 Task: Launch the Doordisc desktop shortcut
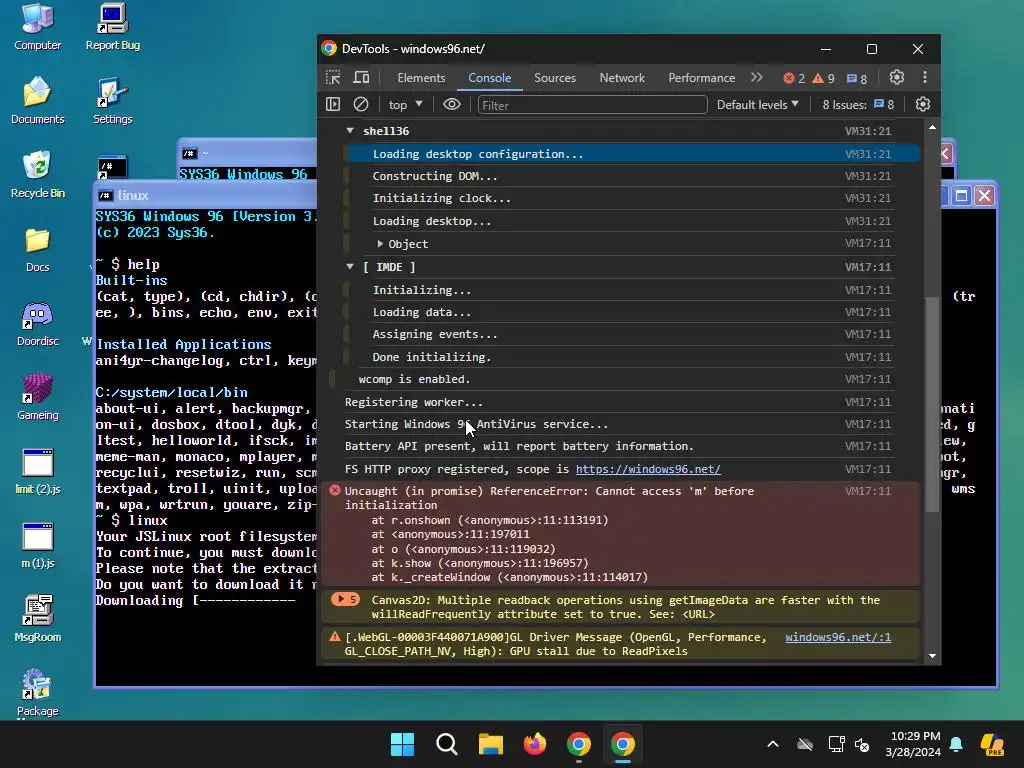tap(37, 324)
